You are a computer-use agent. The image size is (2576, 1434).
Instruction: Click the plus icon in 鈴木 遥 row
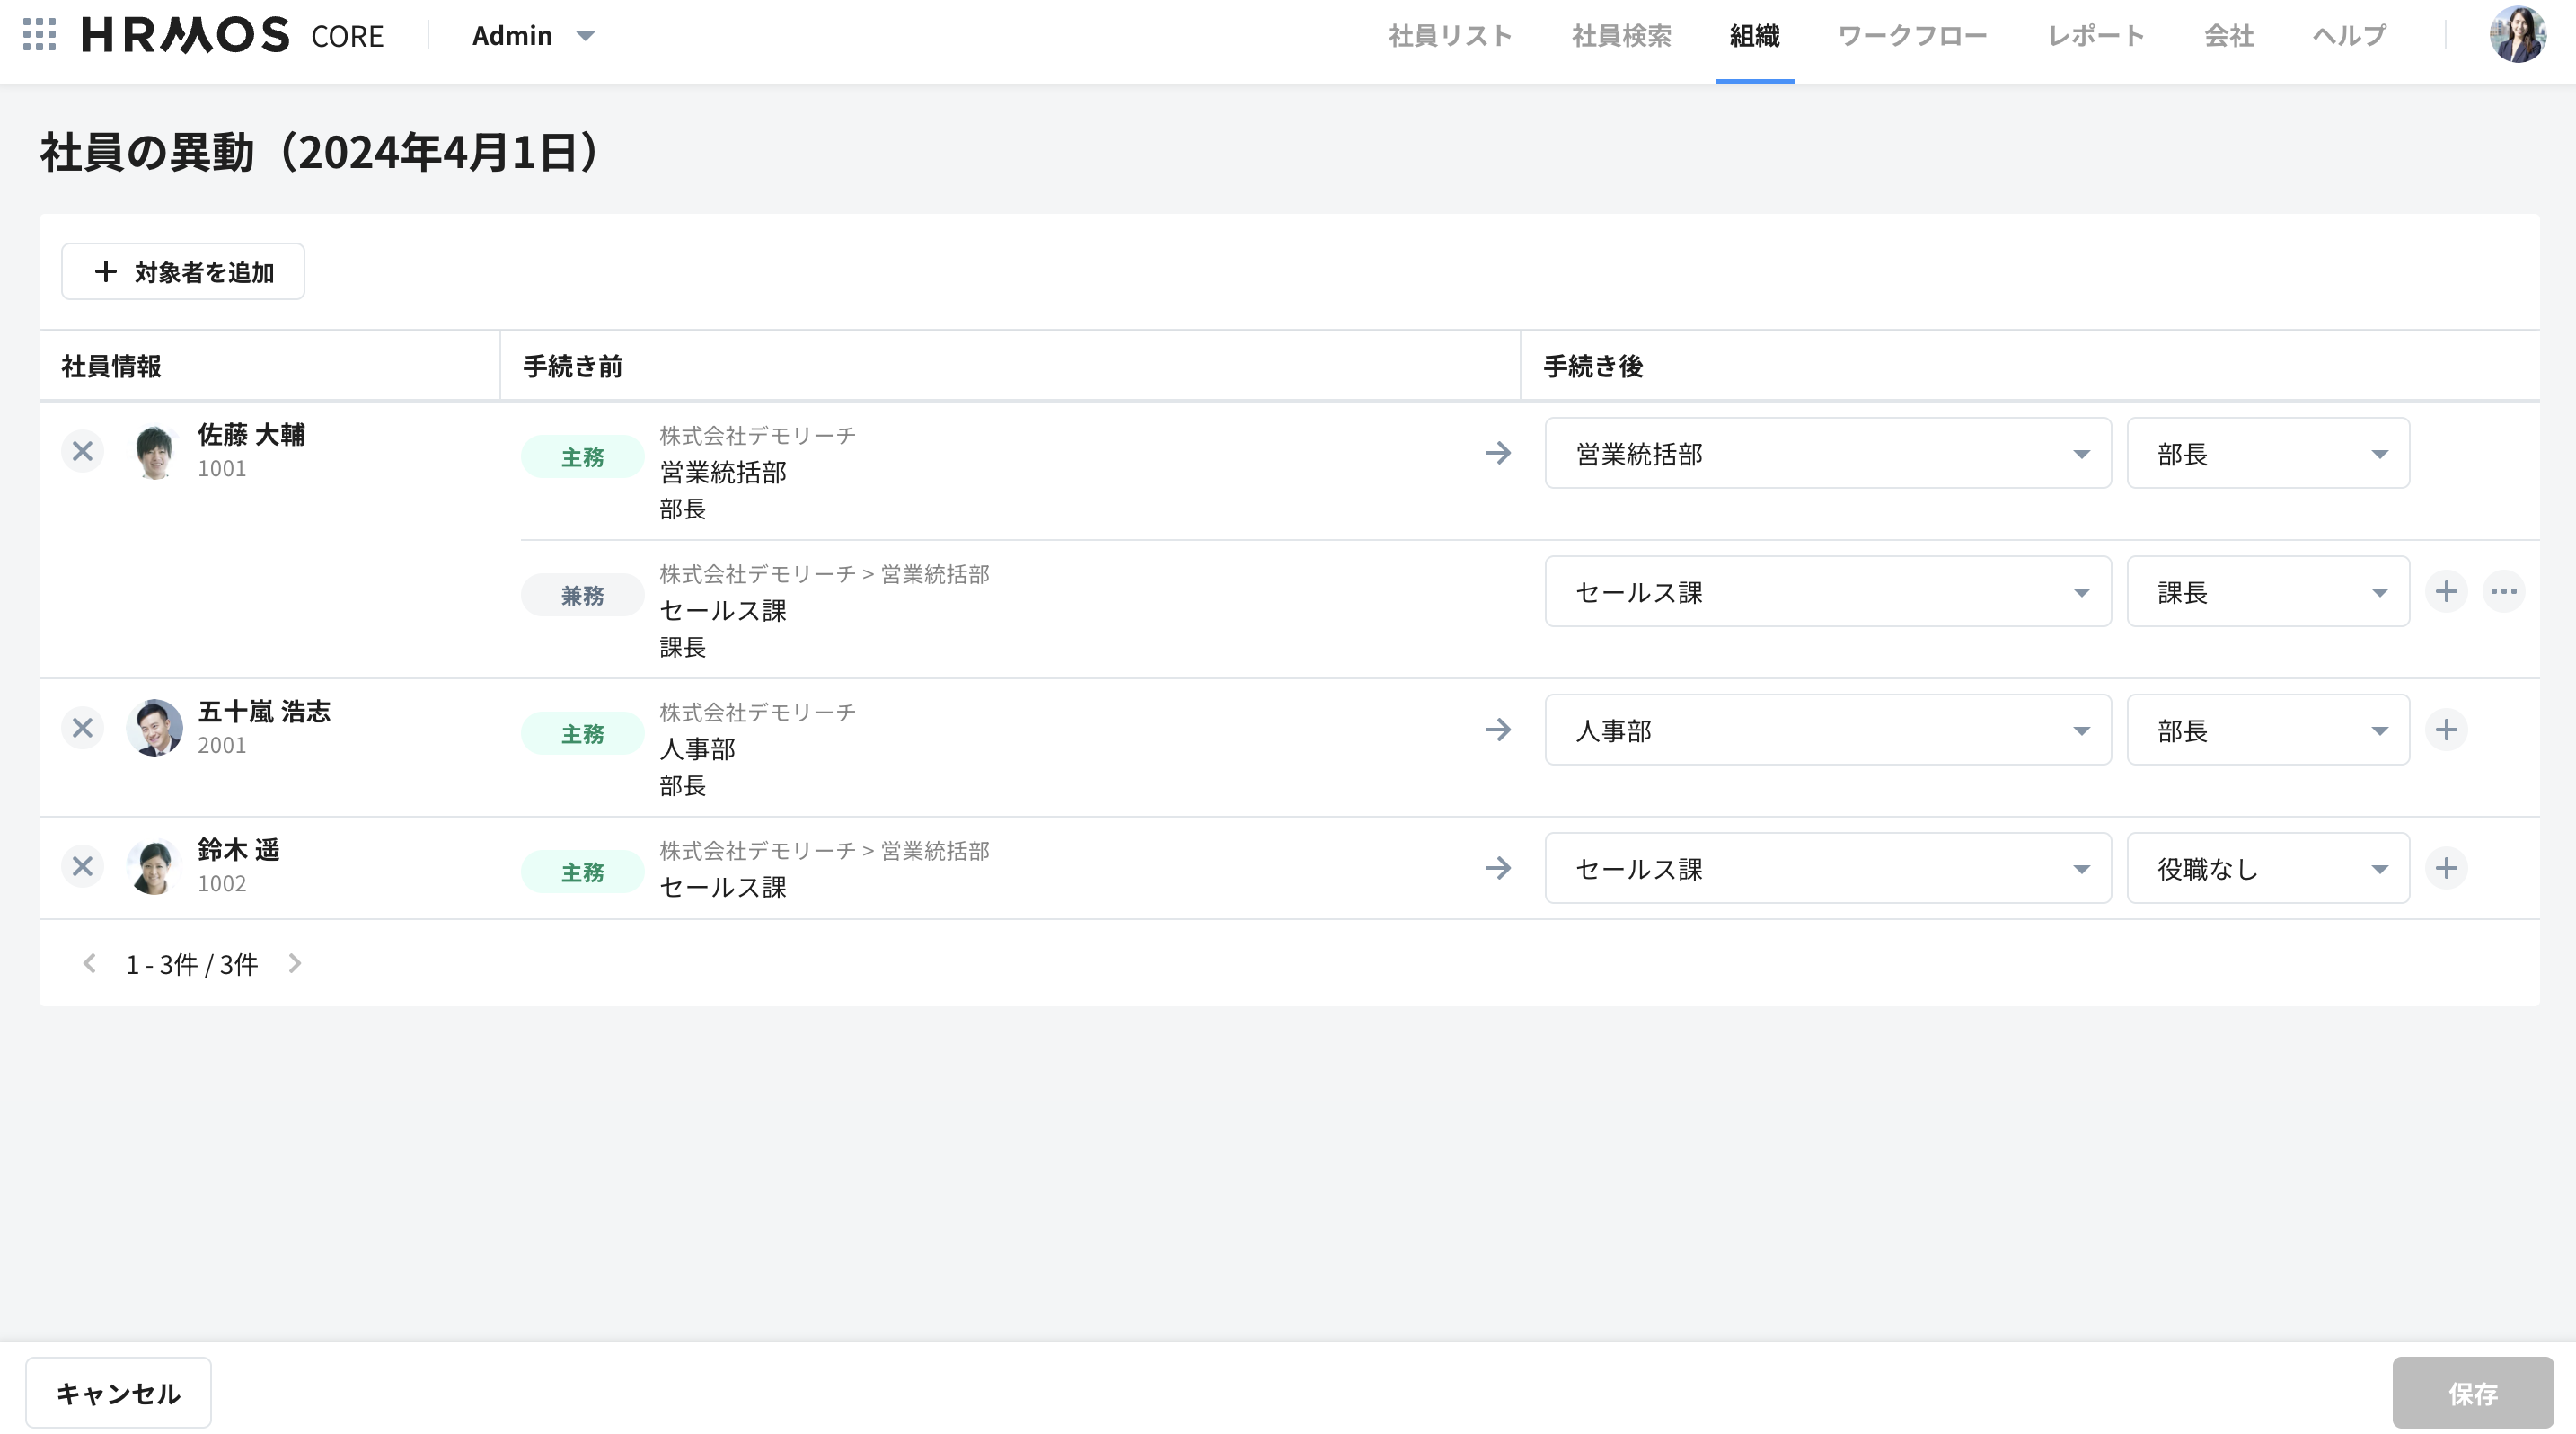tap(2446, 868)
